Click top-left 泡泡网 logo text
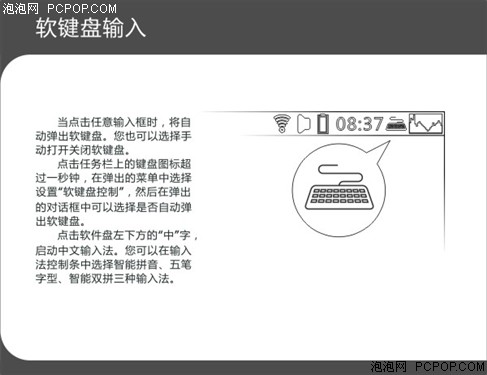 tap(21, 9)
